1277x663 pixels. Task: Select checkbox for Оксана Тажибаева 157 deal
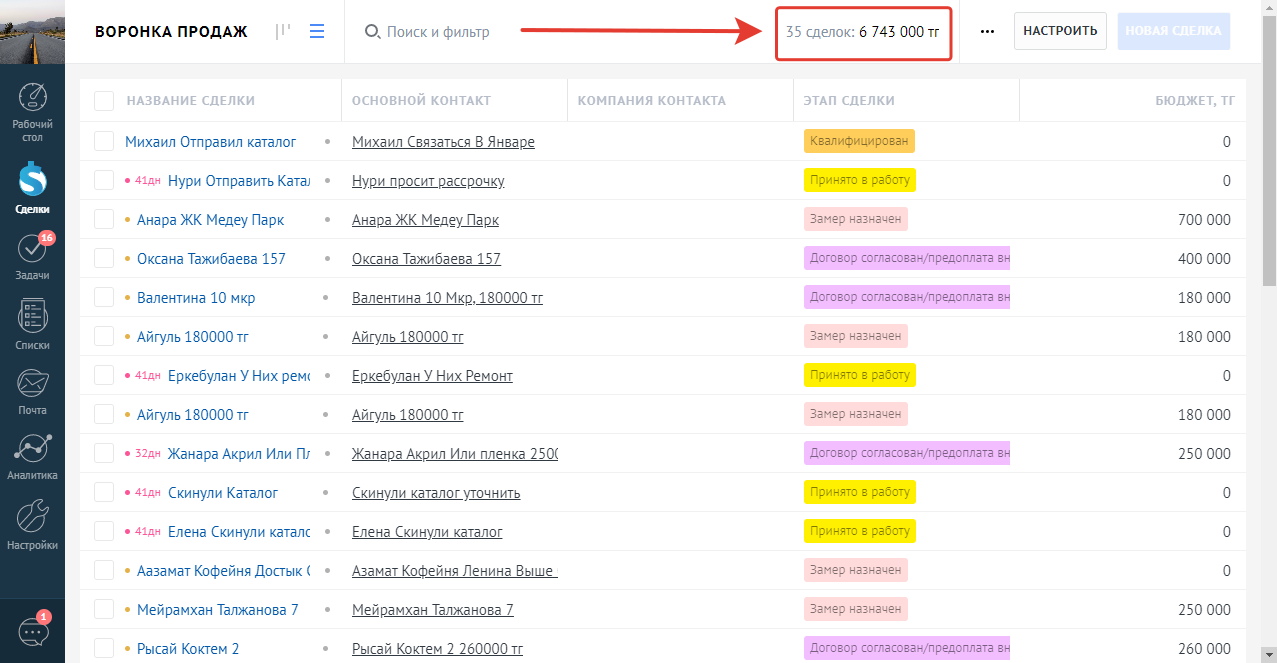[104, 259]
